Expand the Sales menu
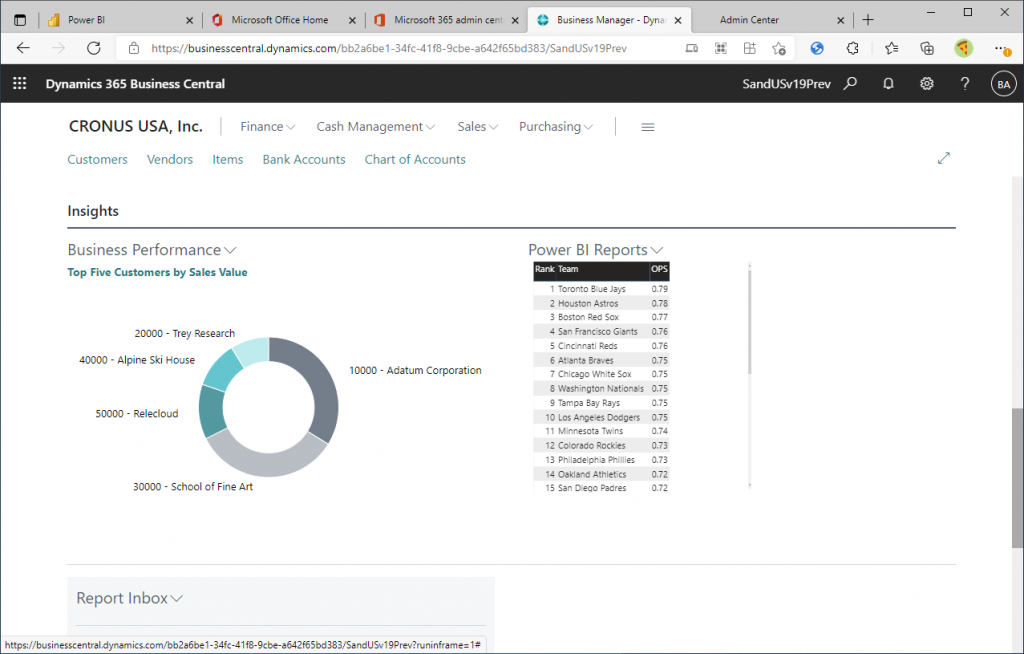 [x=477, y=127]
